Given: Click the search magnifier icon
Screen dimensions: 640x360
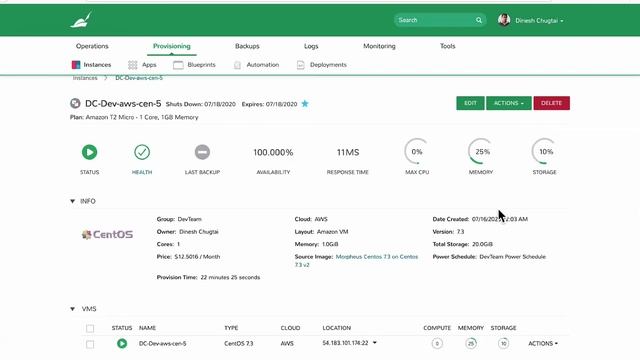Looking at the screenshot, I should coord(478,20).
